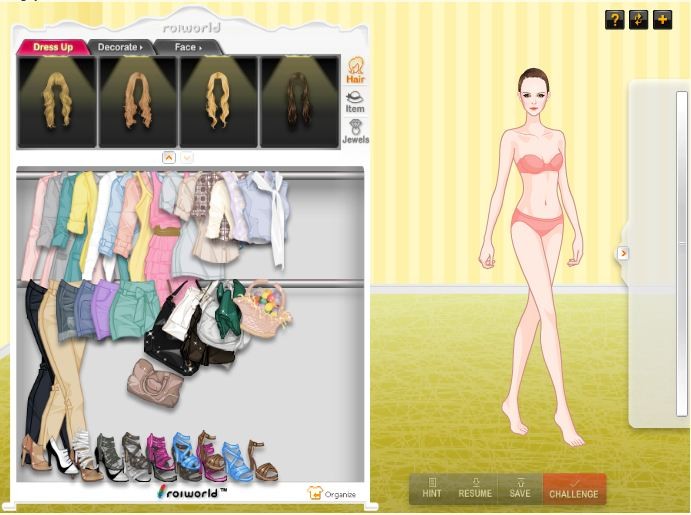Image resolution: width=691 pixels, height=515 pixels.
Task: Open the Jewels category
Action: [355, 132]
